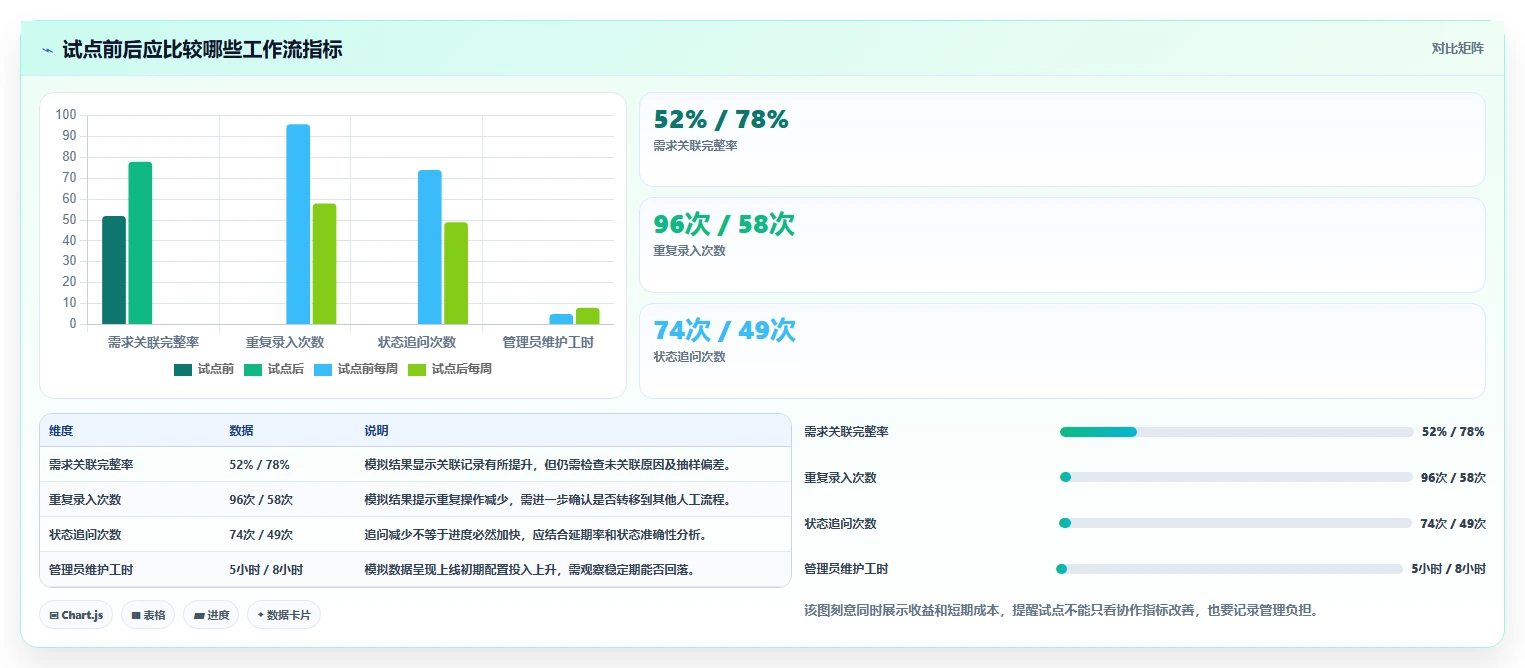Click the 需求关联完整率 progress bar
1525x668 pixels.
pos(1236,432)
